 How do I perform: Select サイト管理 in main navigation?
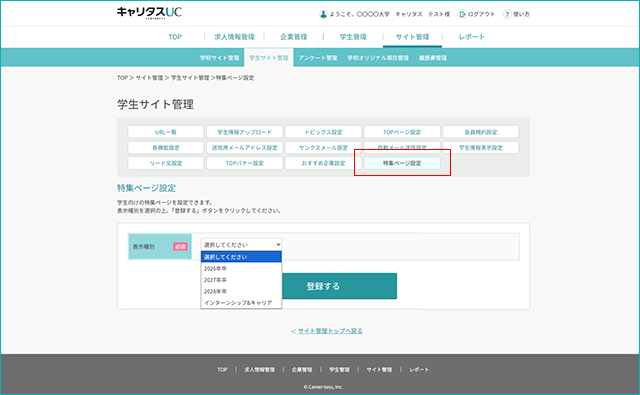[413, 37]
